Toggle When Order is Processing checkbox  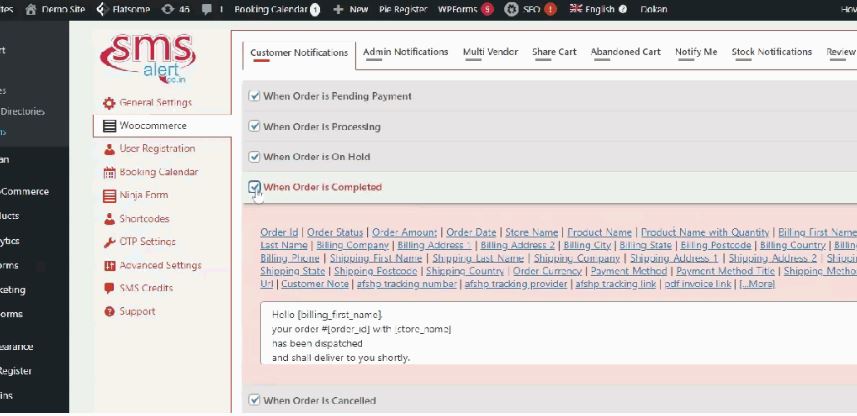(x=254, y=126)
